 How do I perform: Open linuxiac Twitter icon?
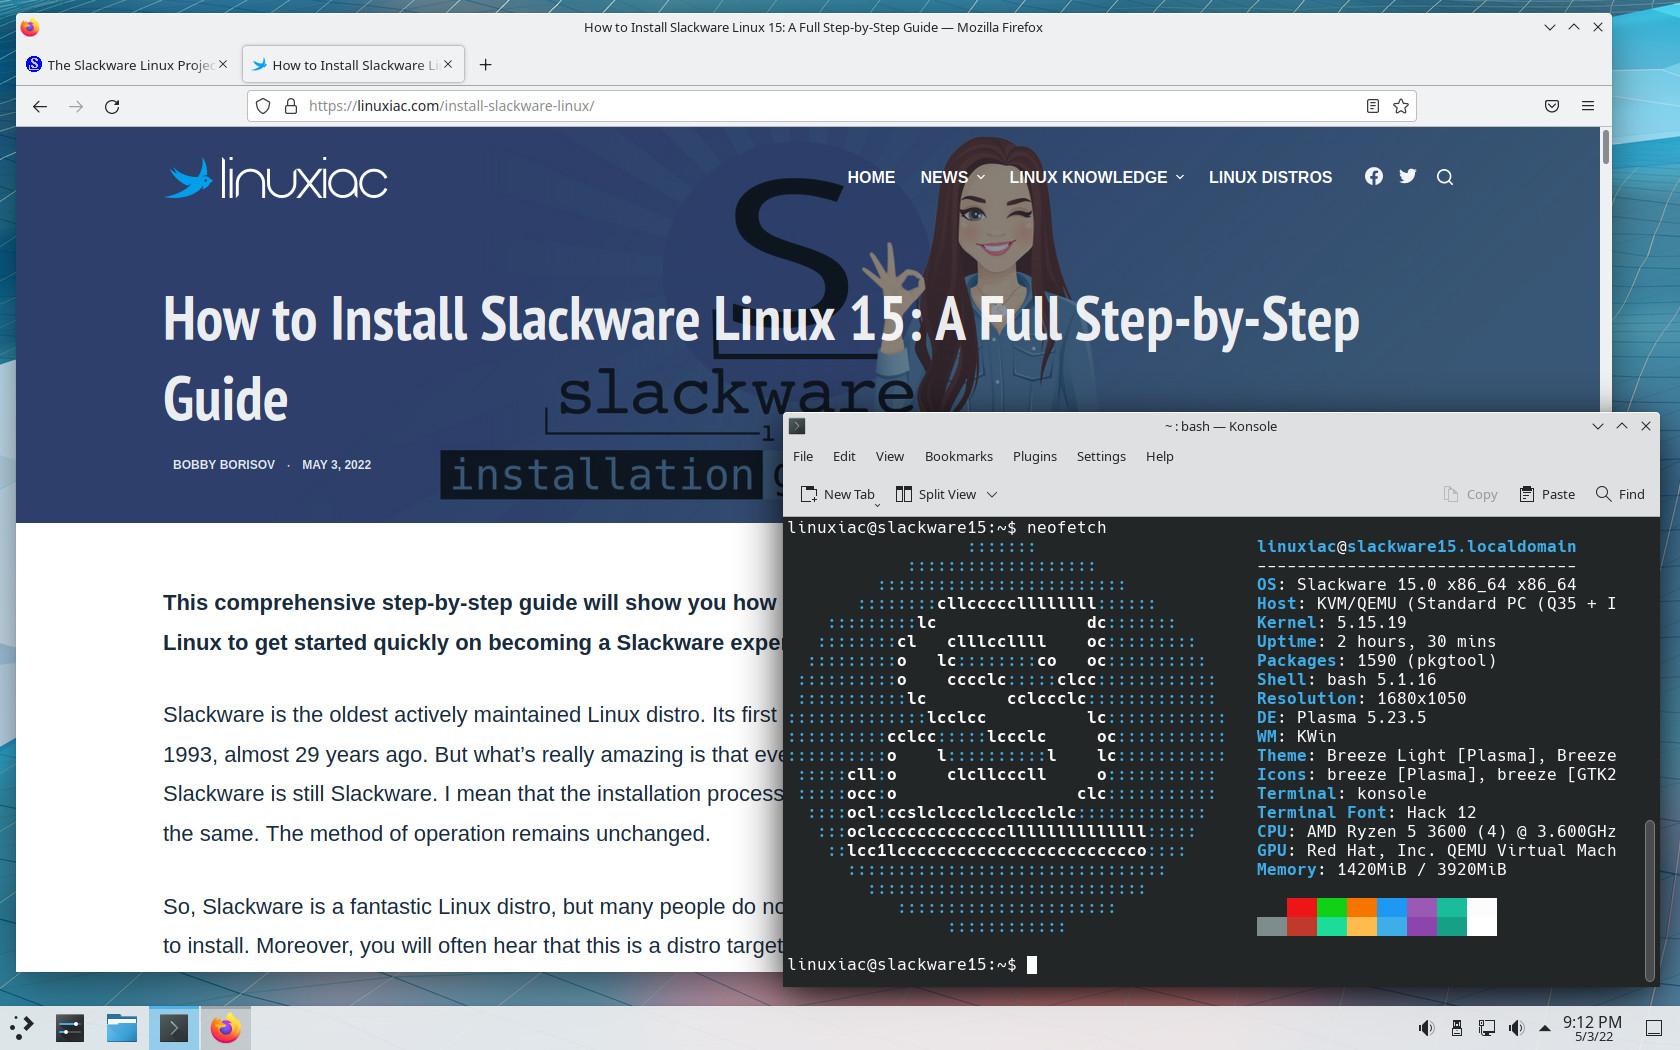(x=1408, y=176)
